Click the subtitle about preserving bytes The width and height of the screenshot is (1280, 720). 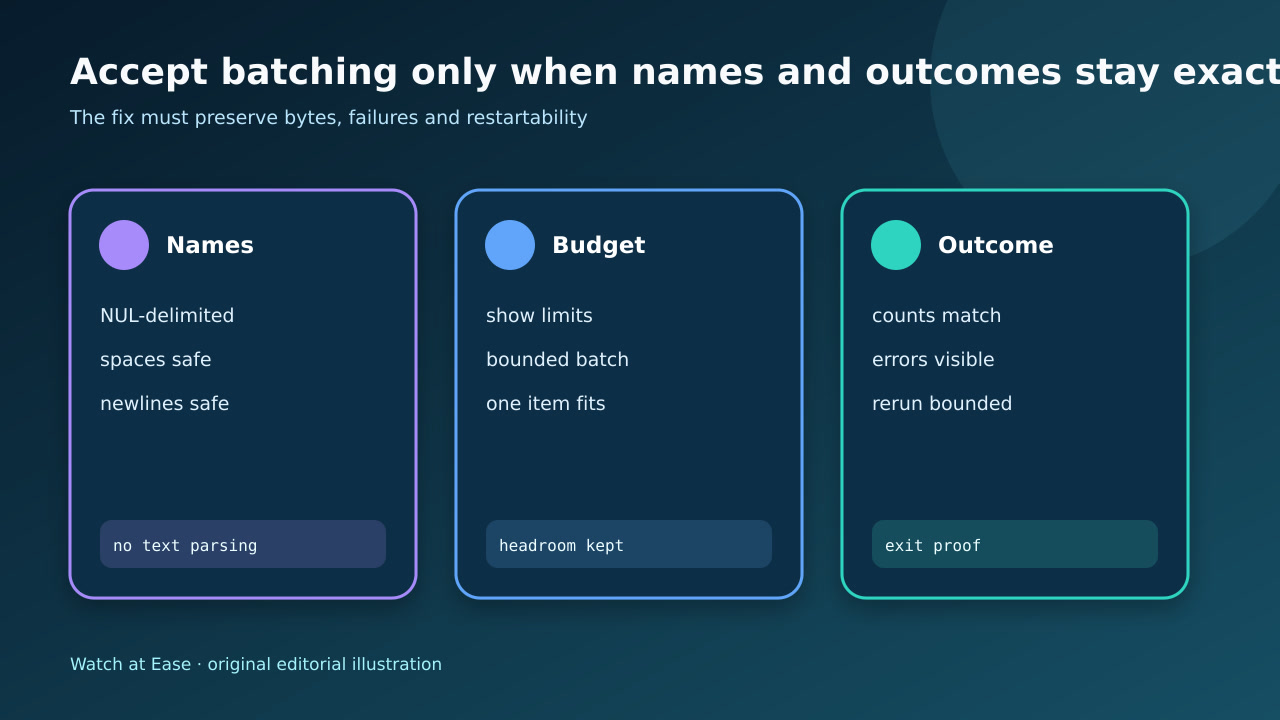[329, 118]
